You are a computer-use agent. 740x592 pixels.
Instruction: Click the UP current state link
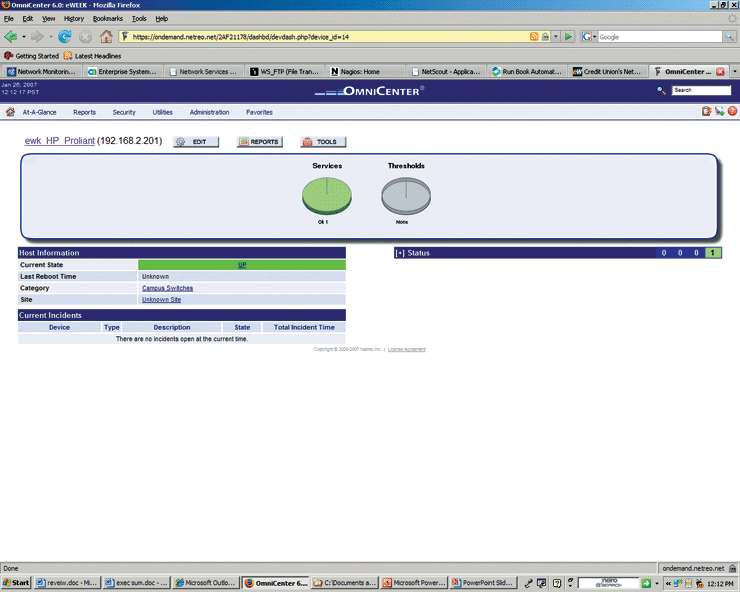tap(242, 265)
